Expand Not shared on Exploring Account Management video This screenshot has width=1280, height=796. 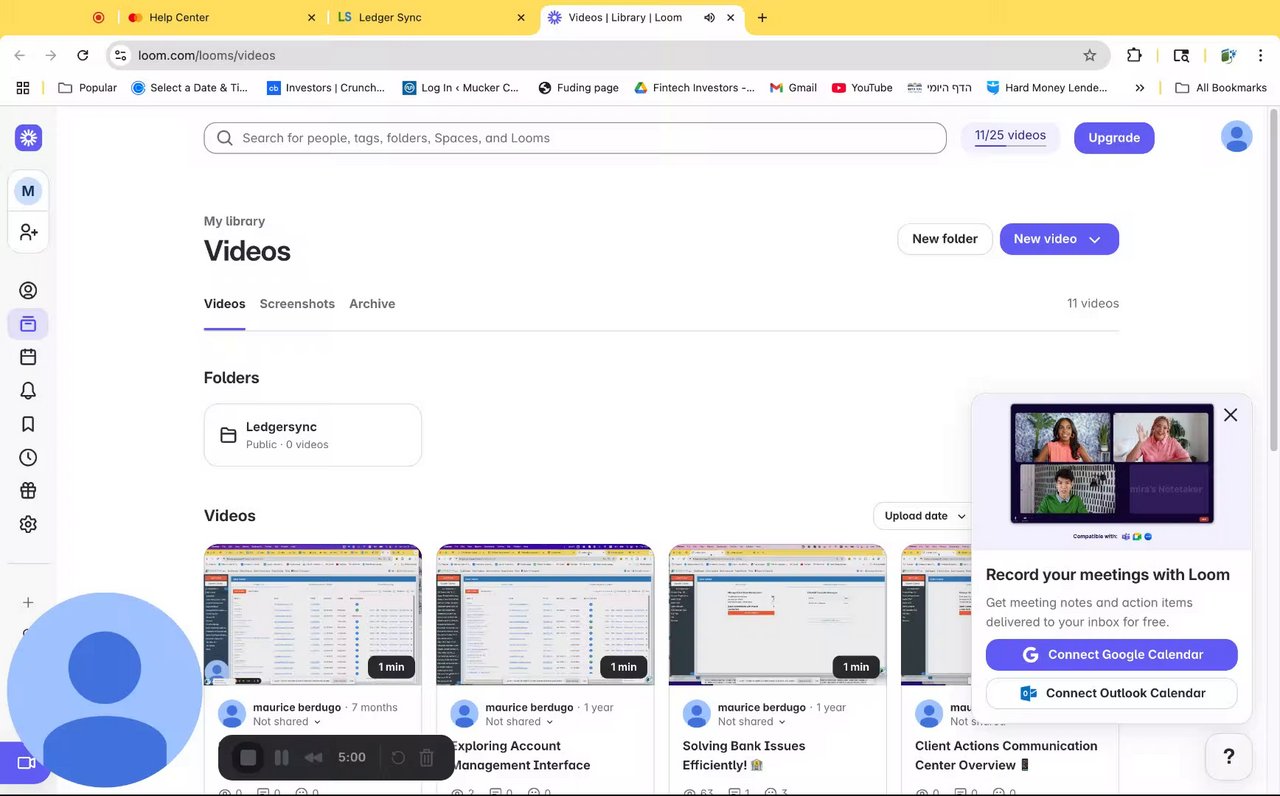click(520, 722)
